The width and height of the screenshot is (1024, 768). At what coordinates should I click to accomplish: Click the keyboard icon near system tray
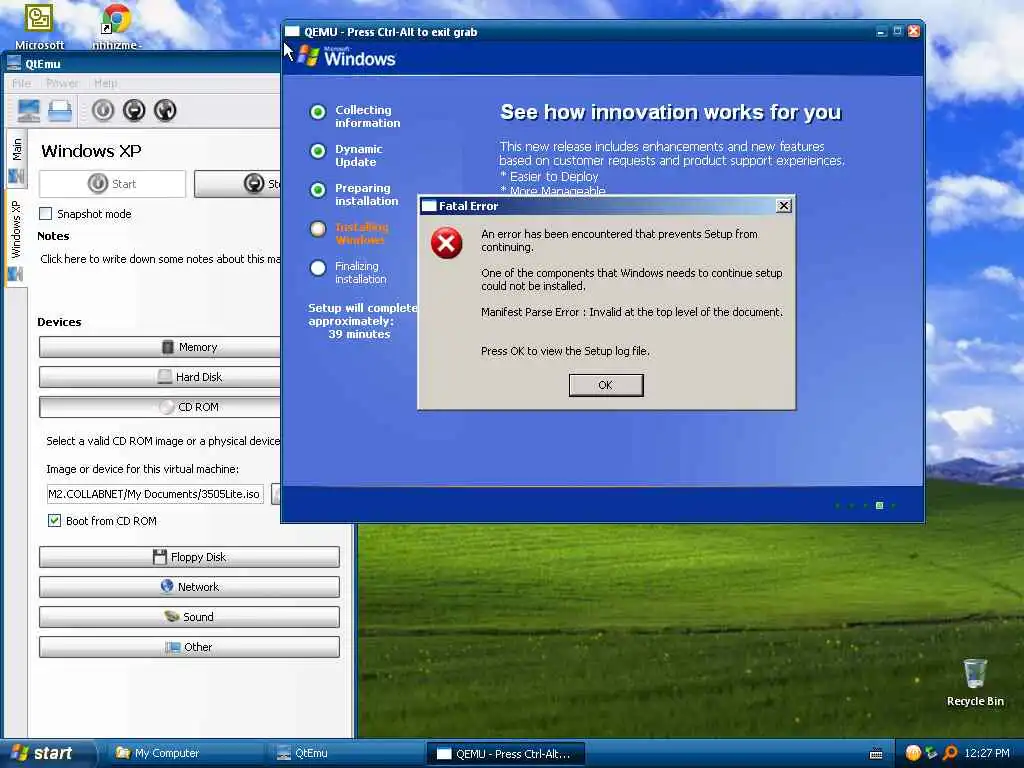(876, 754)
